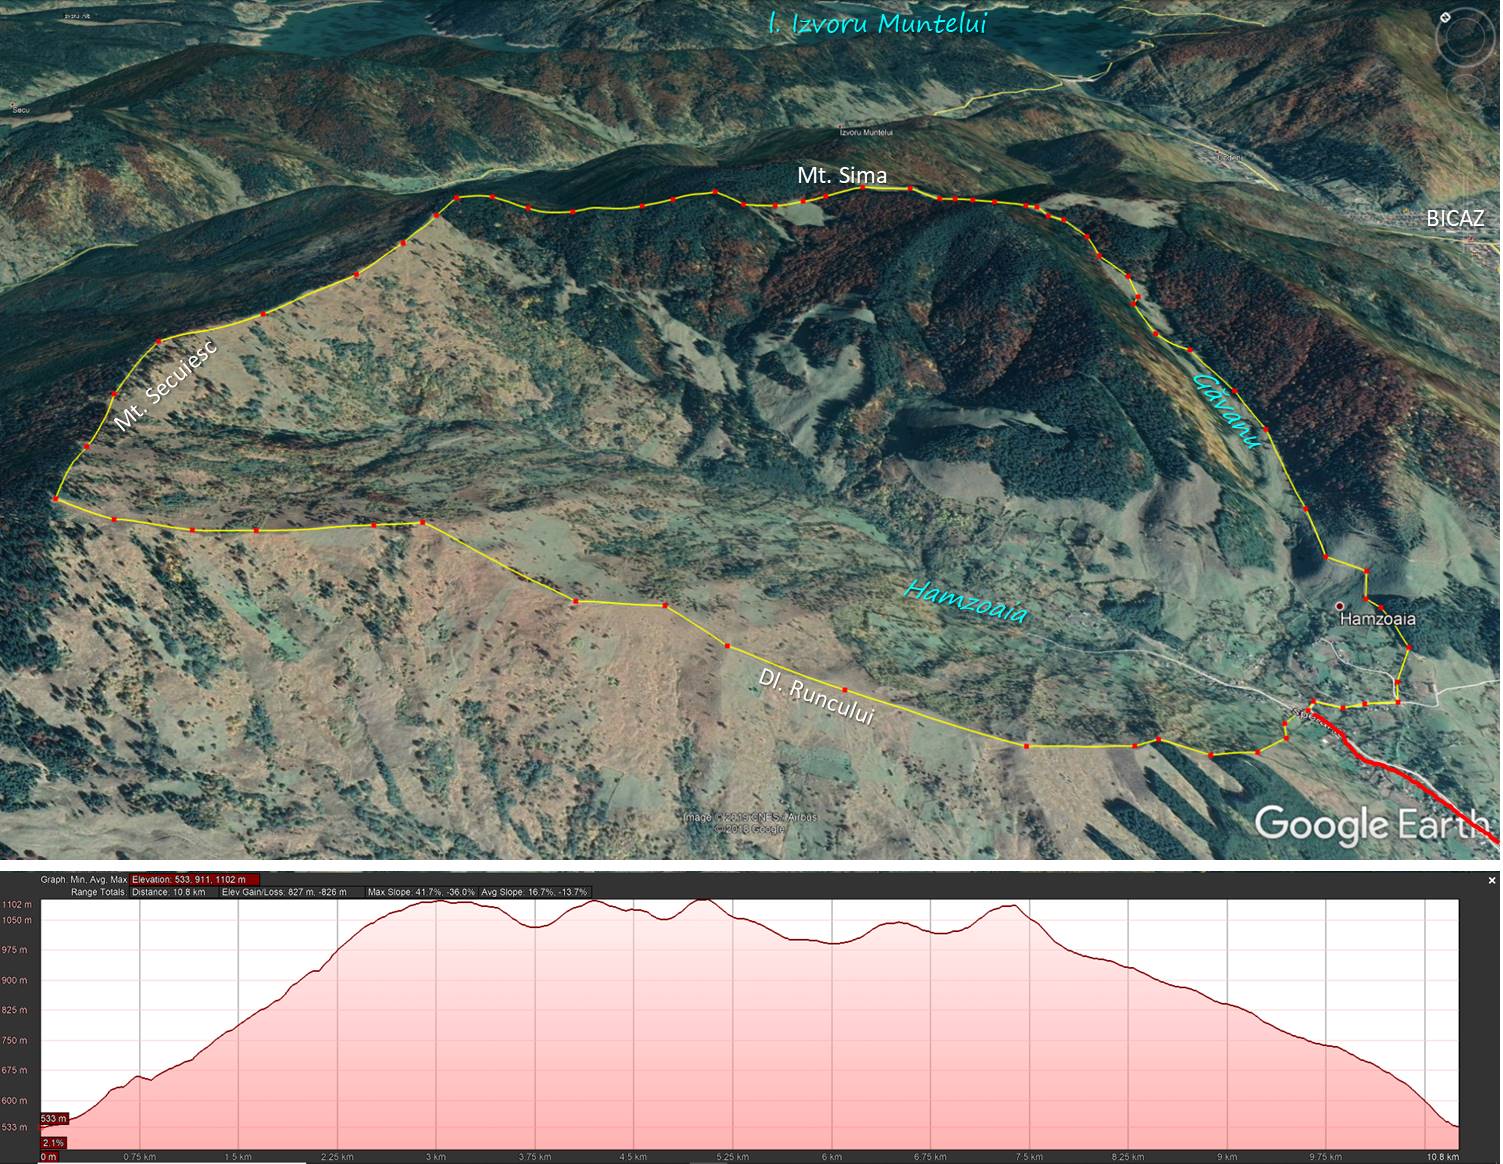Click the Distance 10.8 km range total

coord(168,892)
